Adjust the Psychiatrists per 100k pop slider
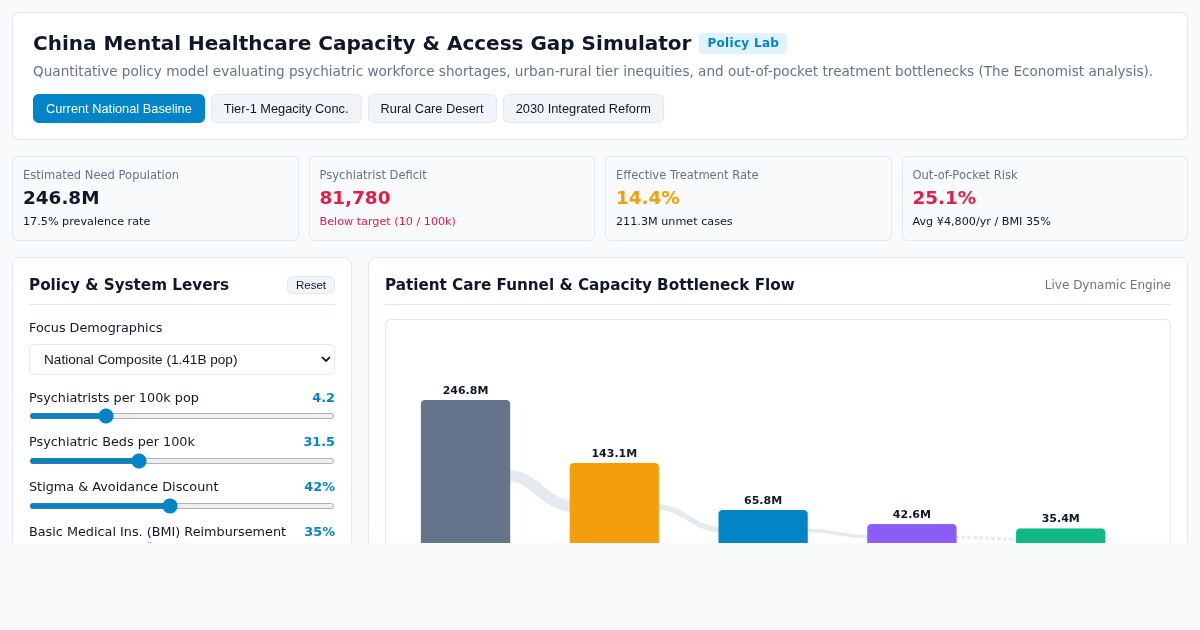 (182, 416)
